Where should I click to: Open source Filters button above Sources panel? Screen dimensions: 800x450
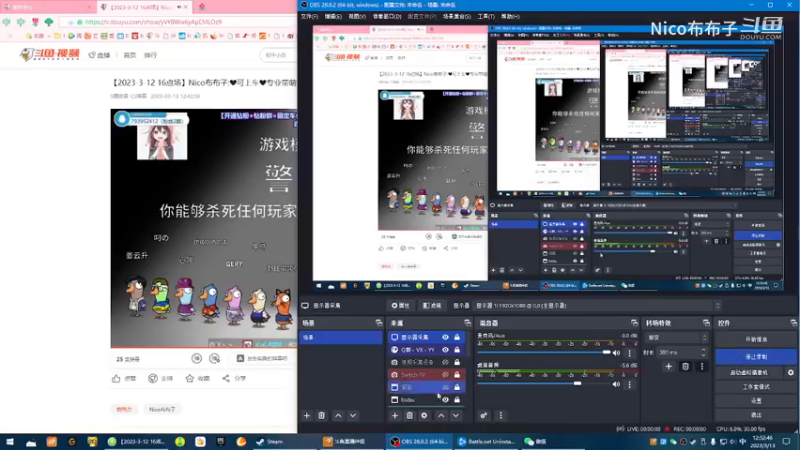point(432,306)
